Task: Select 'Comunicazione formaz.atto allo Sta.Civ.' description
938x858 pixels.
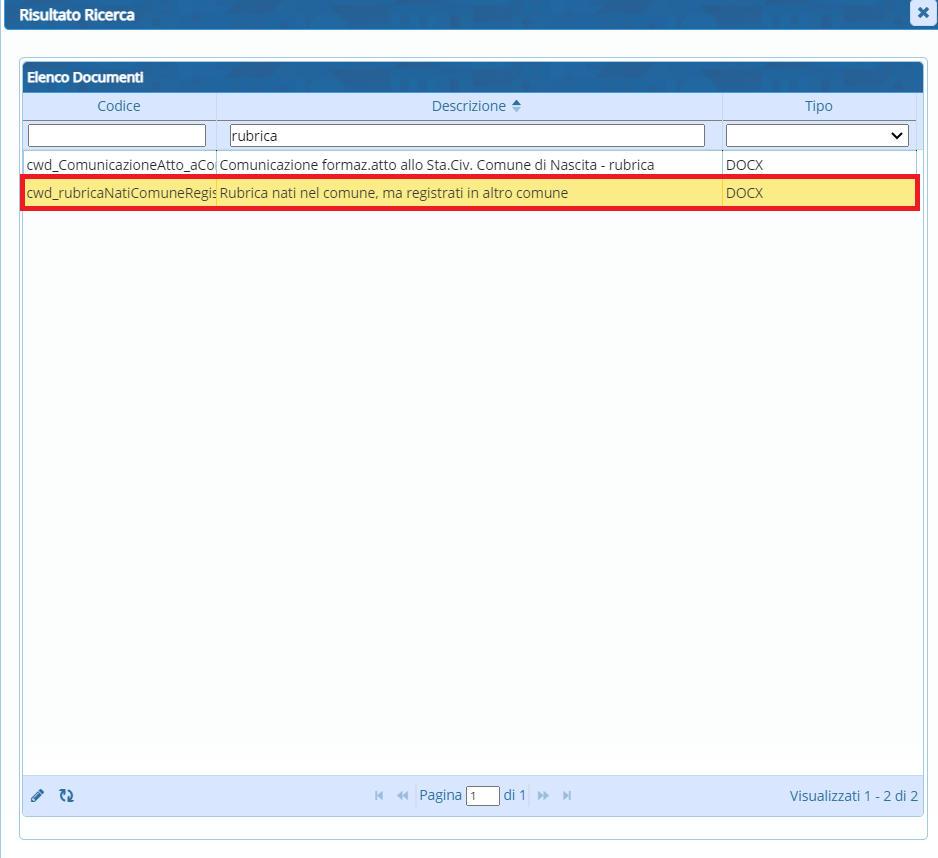Action: point(469,165)
